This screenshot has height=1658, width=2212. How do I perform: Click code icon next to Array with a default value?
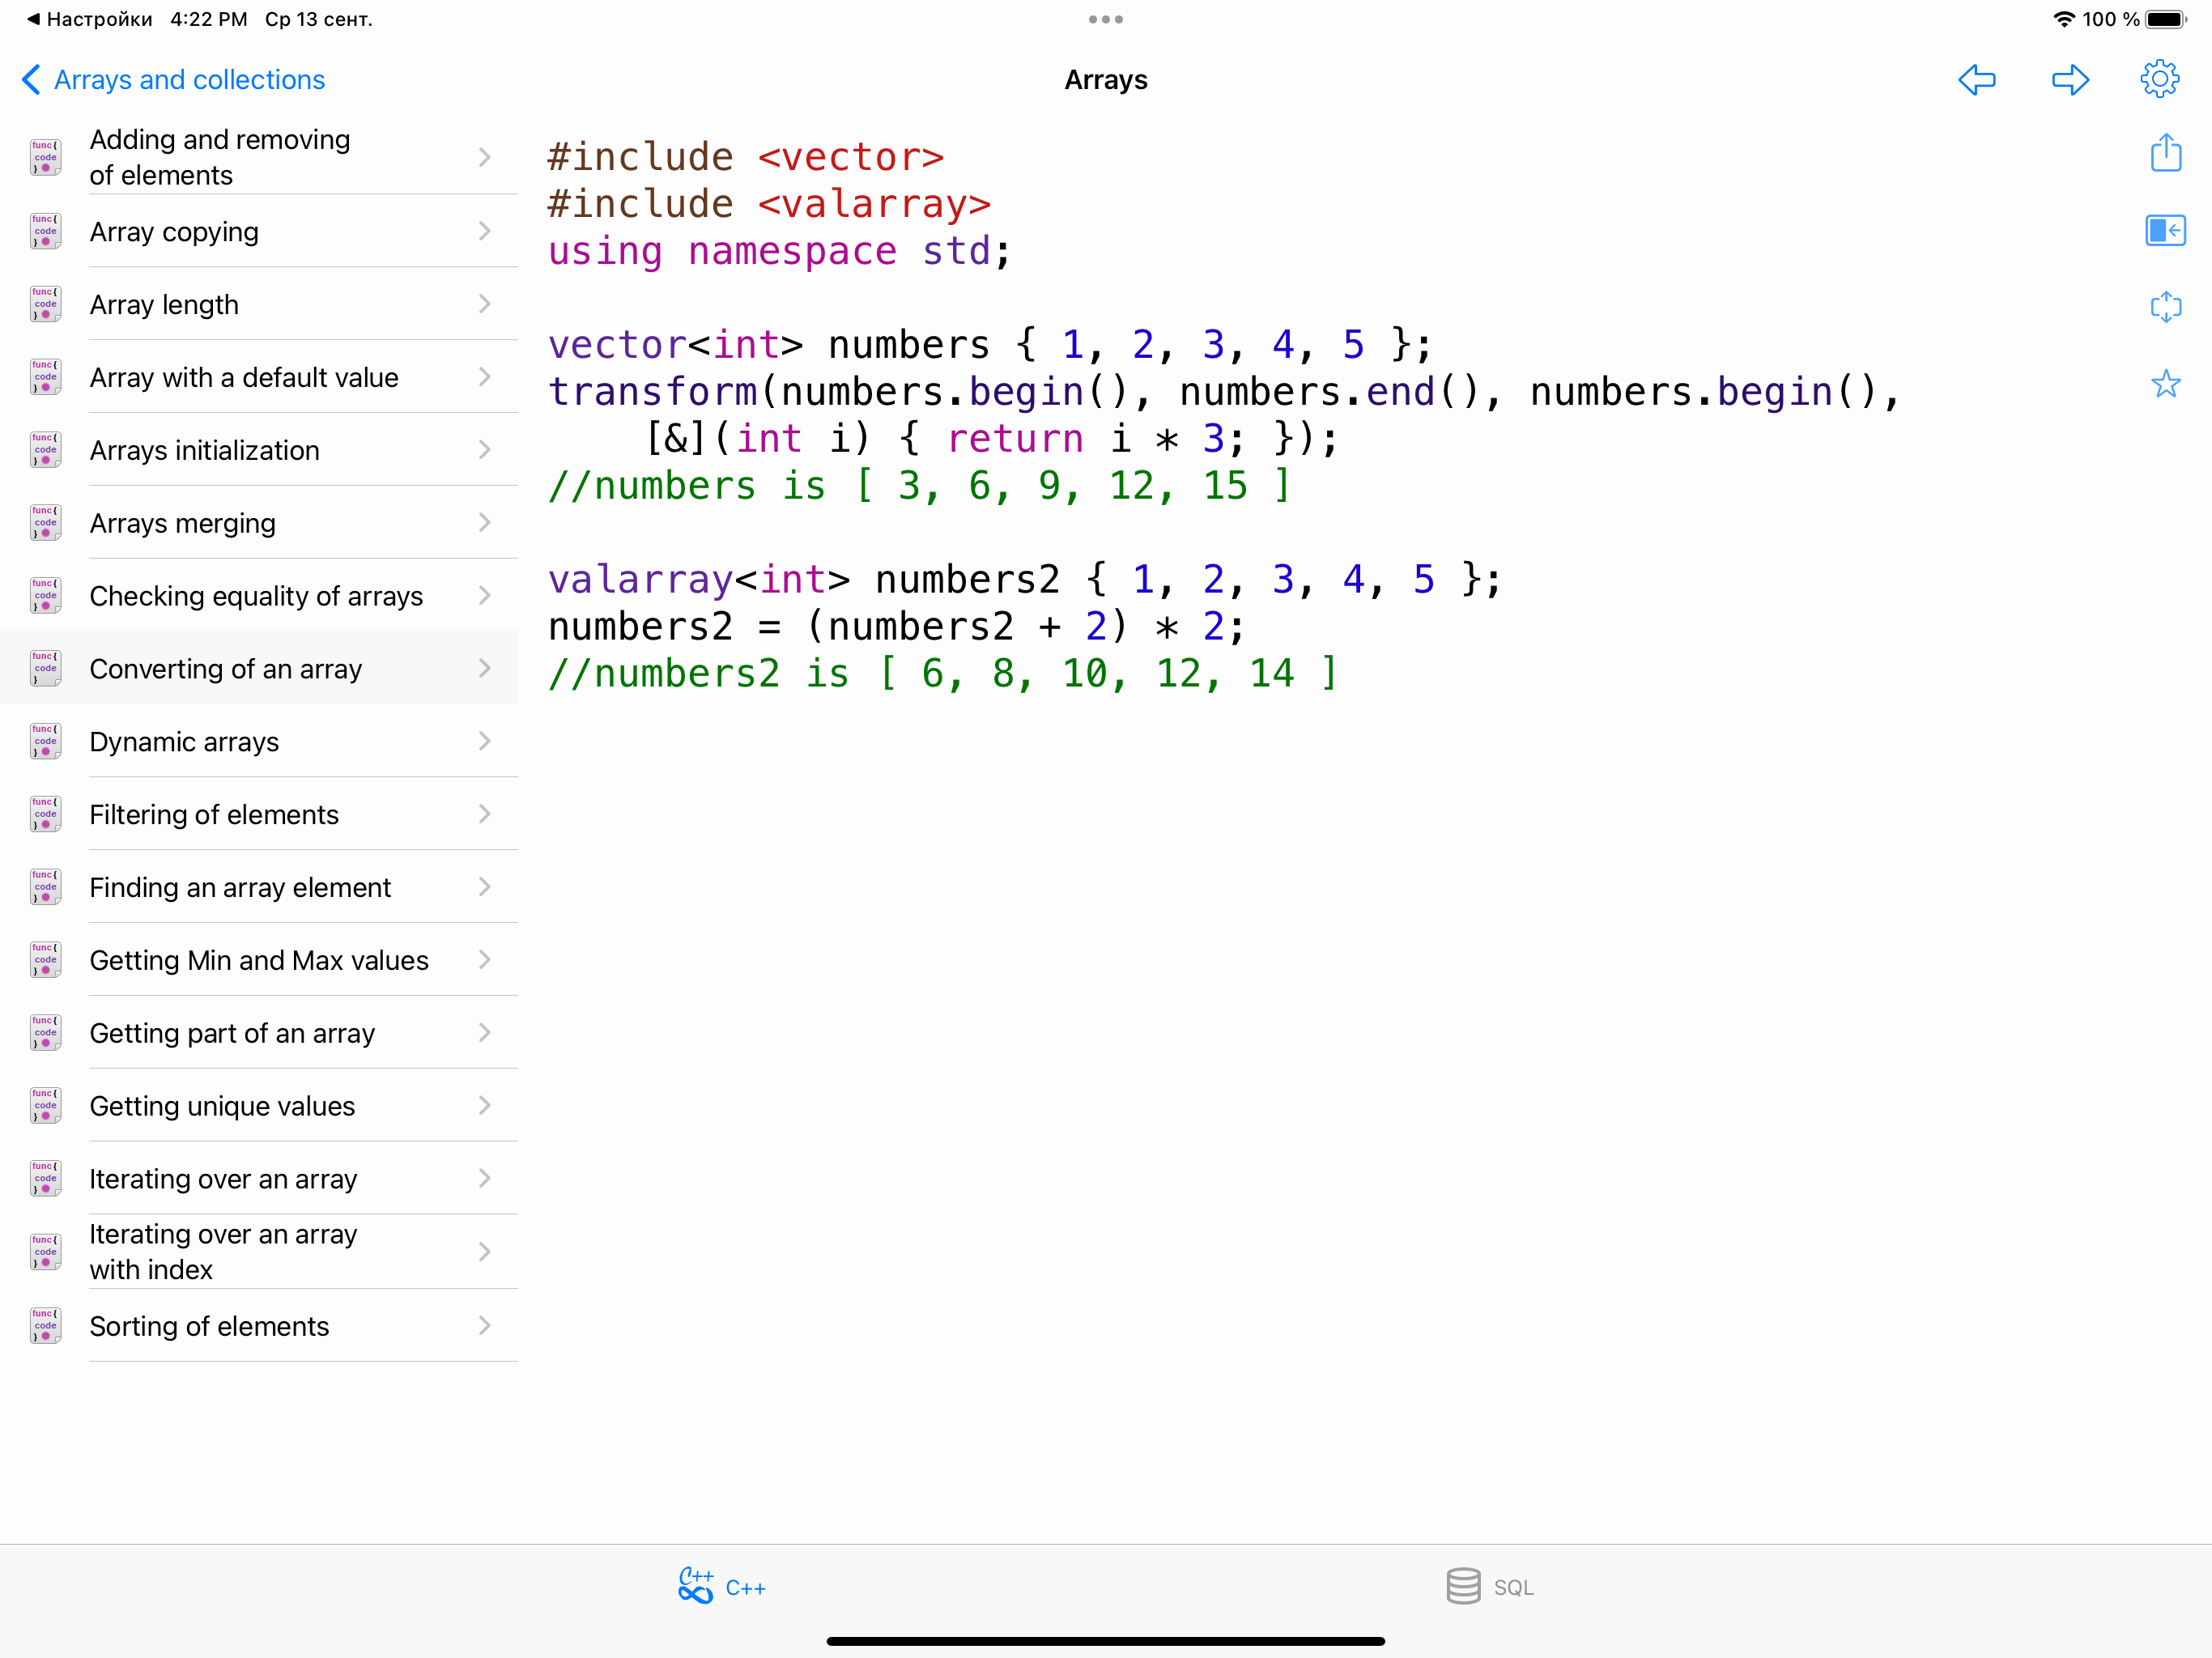45,377
